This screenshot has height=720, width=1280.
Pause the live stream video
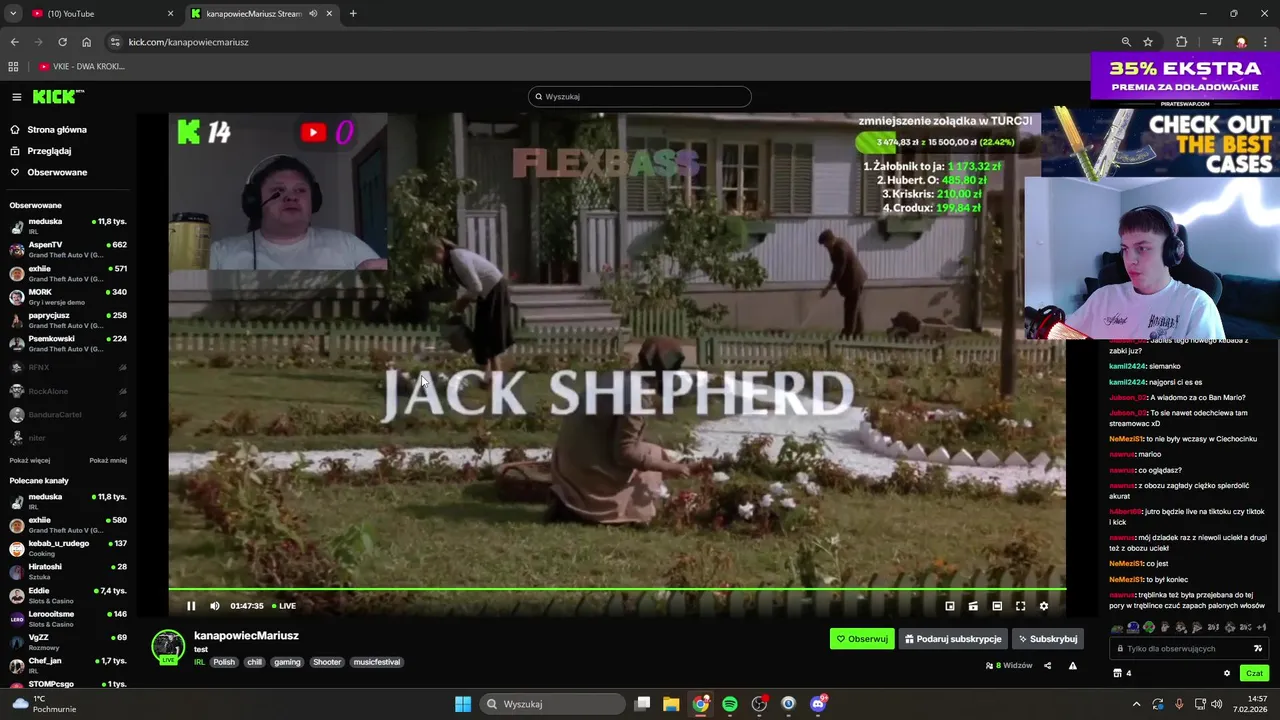coord(191,606)
